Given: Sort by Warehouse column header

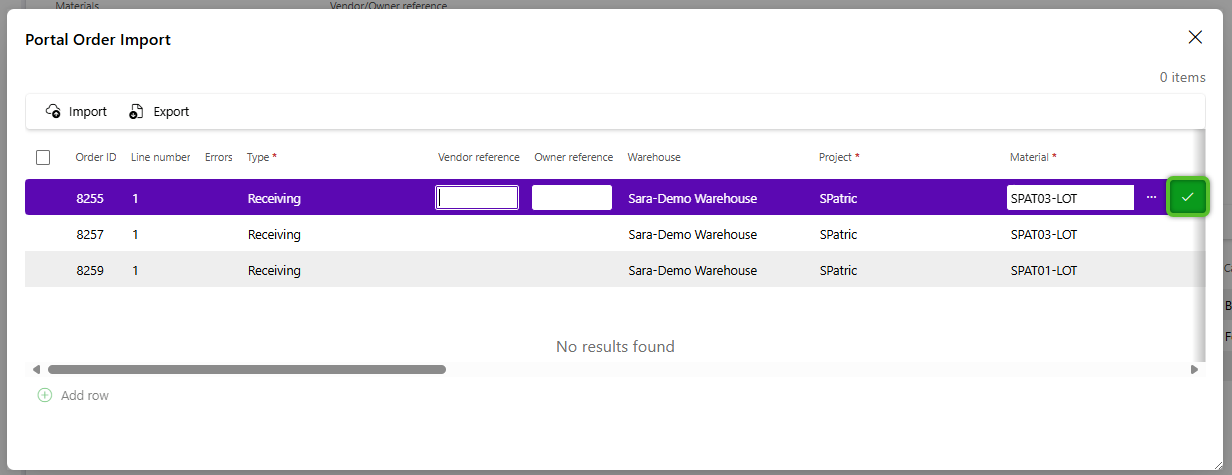Looking at the screenshot, I should tap(654, 157).
